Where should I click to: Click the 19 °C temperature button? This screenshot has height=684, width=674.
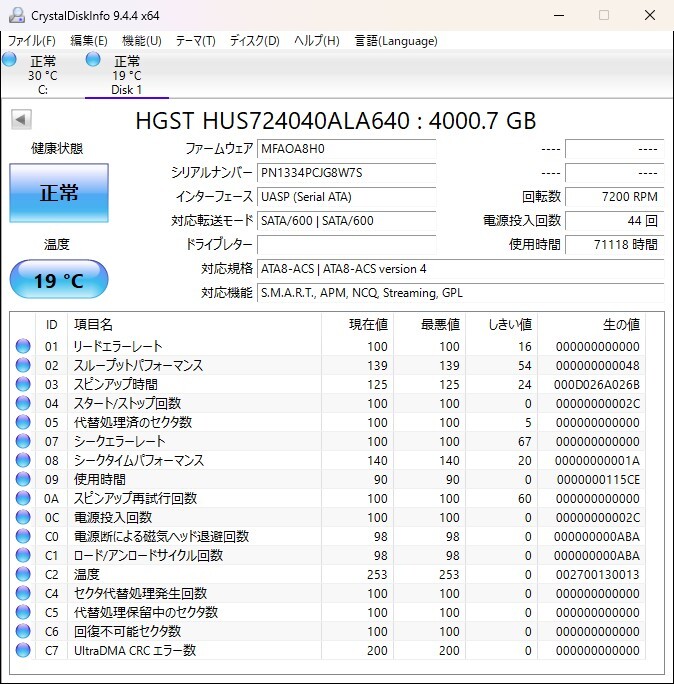coord(59,280)
